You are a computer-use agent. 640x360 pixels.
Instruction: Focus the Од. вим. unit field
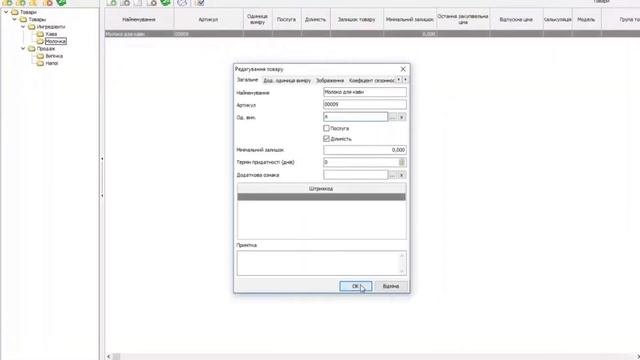coord(356,117)
